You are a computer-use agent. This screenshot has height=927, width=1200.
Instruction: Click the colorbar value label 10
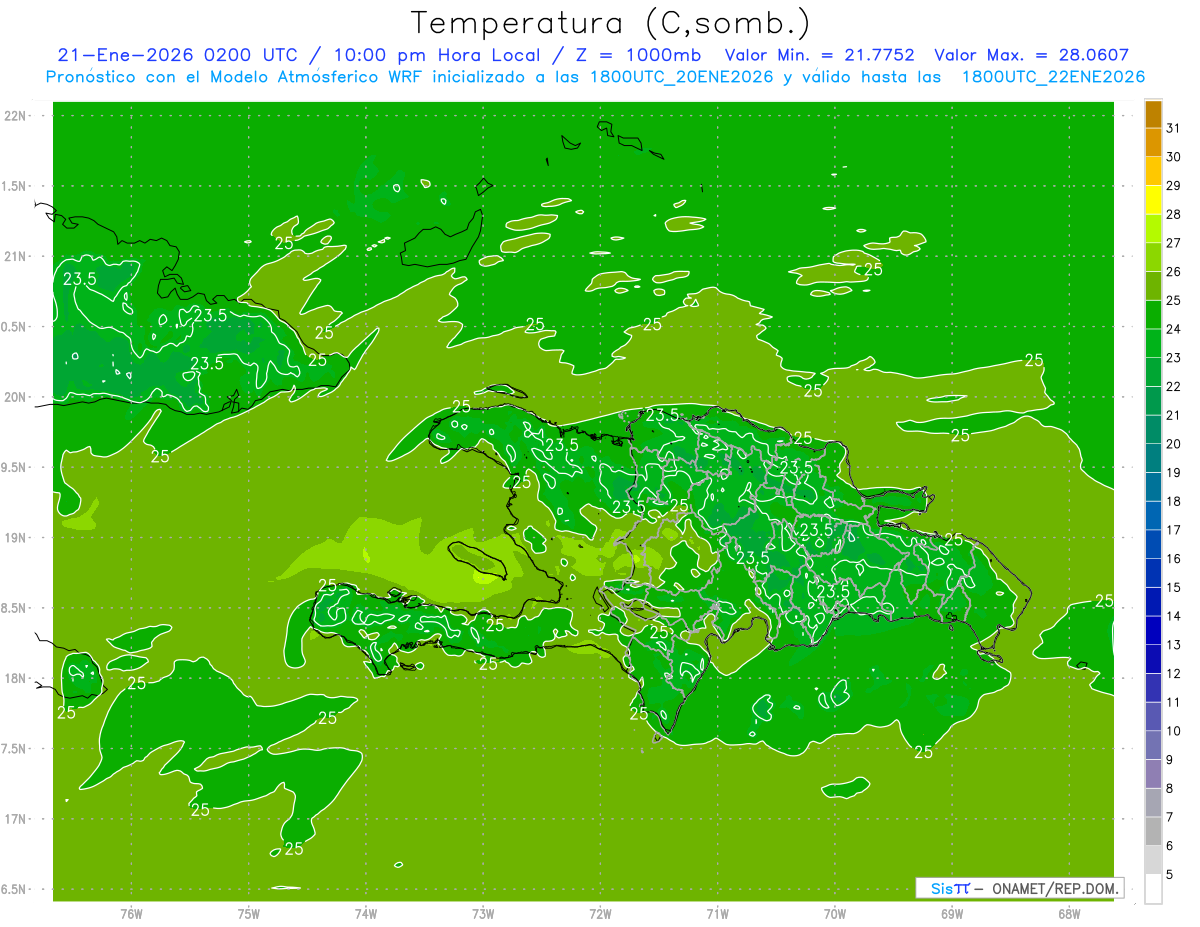click(1173, 731)
